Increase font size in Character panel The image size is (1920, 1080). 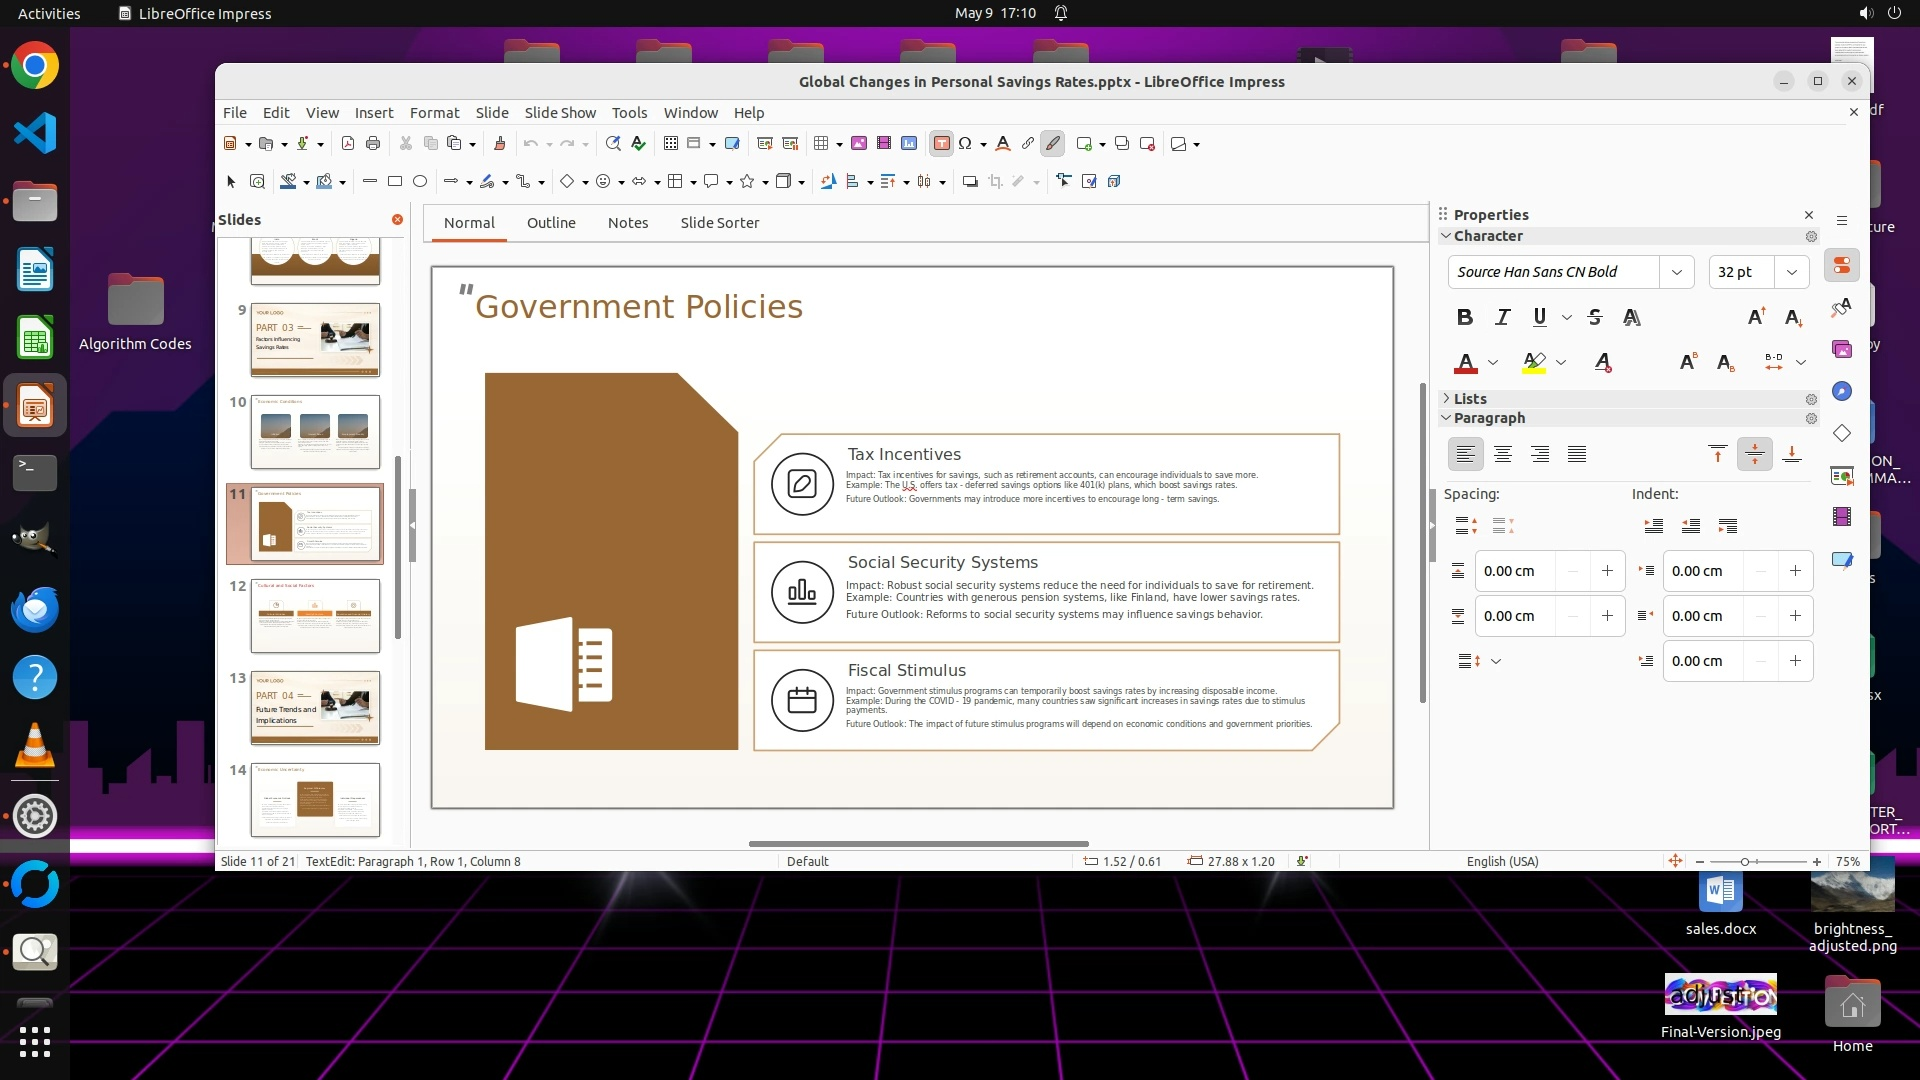pos(1756,318)
